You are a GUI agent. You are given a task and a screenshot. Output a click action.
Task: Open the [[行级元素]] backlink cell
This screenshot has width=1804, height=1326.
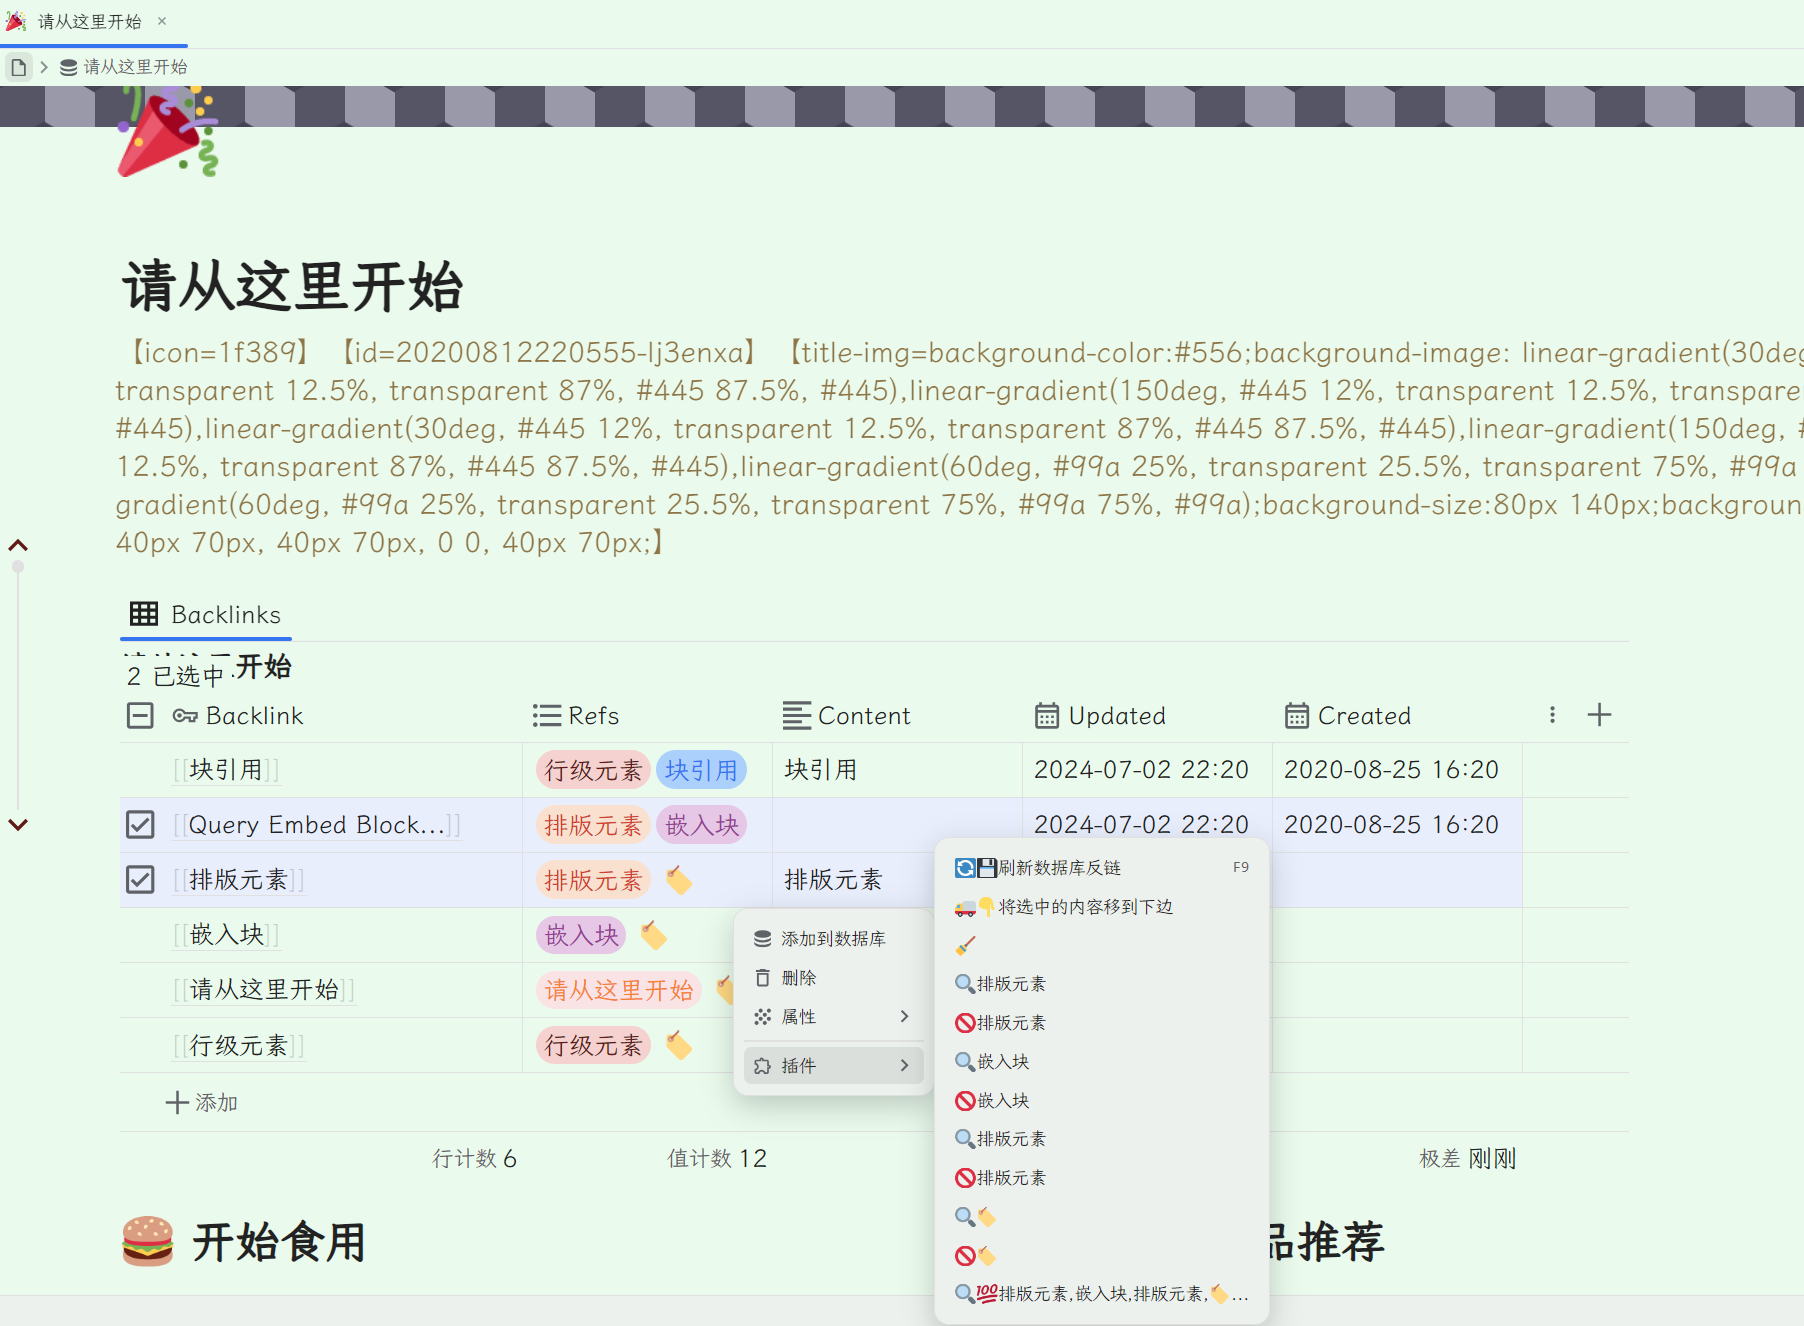pos(238,1045)
